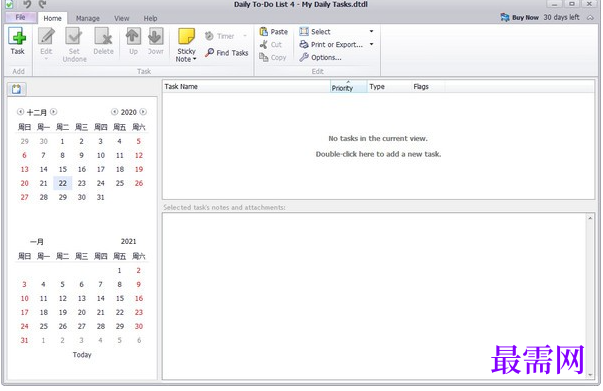Click inside the notes and attachments box
Screen dimensions: 603x391
[x=374, y=296]
